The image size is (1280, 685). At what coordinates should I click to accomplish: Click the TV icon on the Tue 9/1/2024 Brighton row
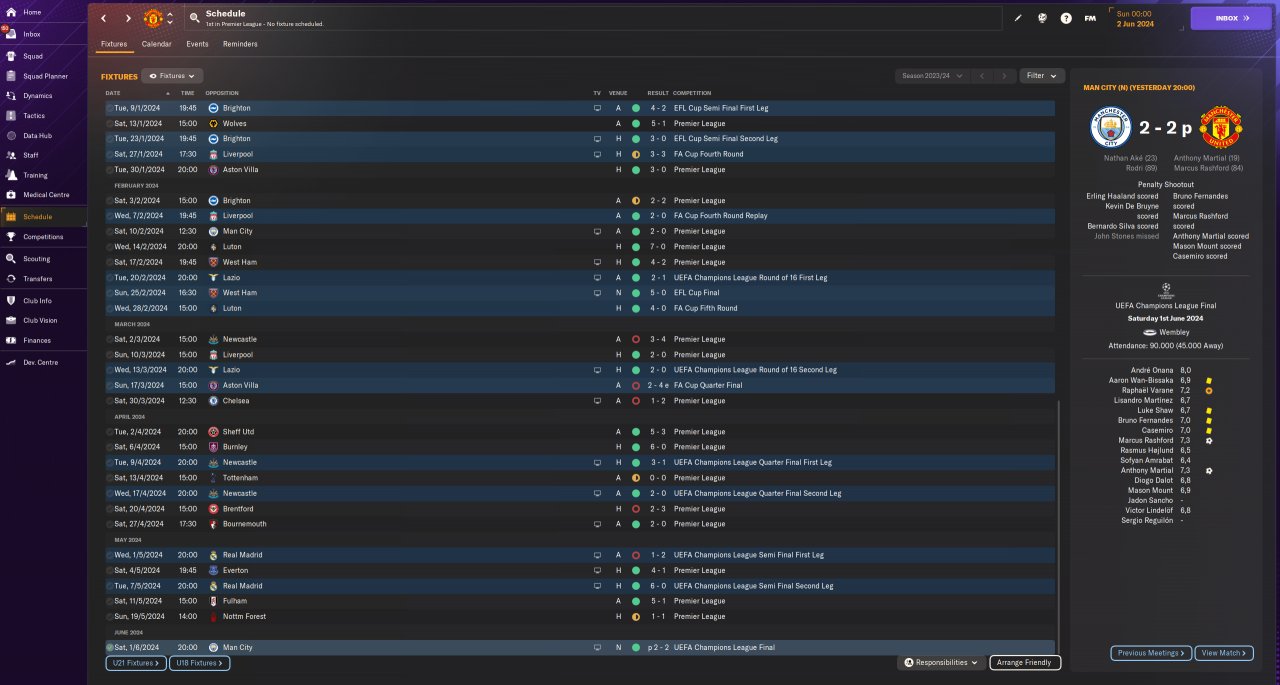[x=598, y=108]
